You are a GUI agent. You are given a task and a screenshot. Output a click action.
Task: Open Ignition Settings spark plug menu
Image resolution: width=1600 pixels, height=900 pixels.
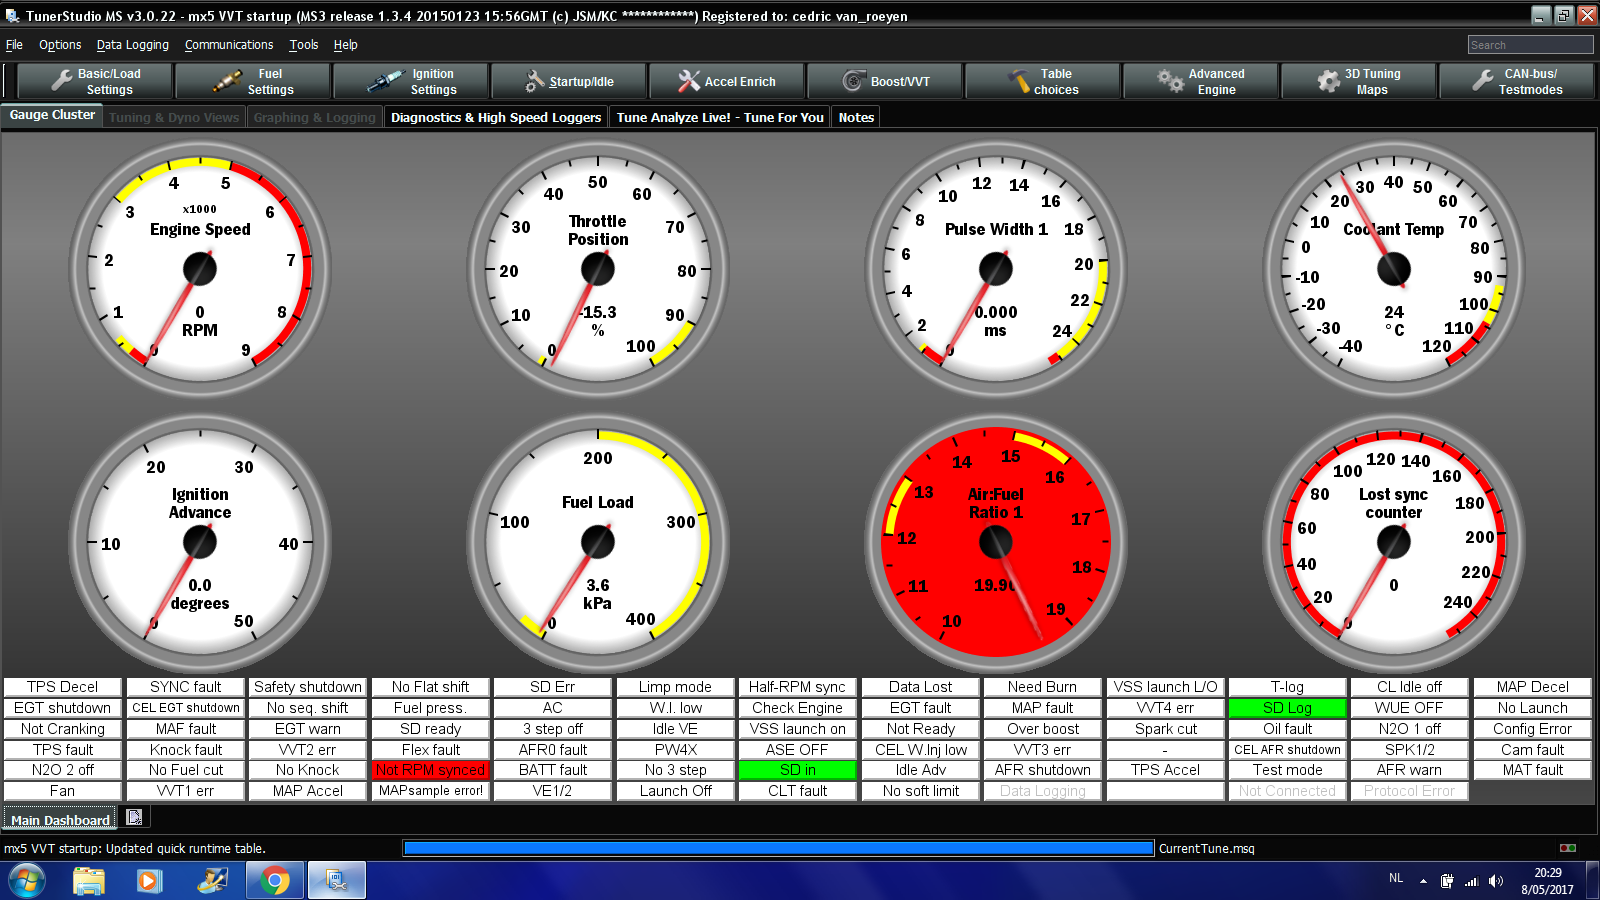tap(411, 81)
